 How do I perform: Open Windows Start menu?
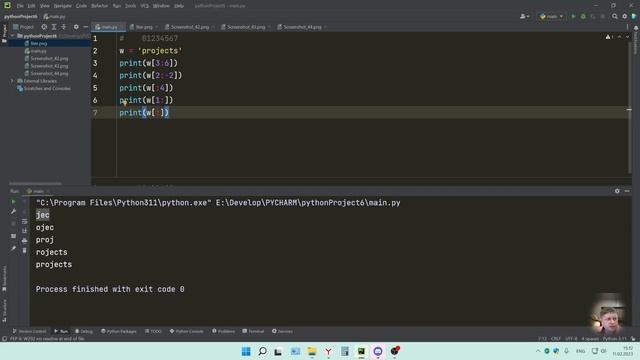(246, 351)
